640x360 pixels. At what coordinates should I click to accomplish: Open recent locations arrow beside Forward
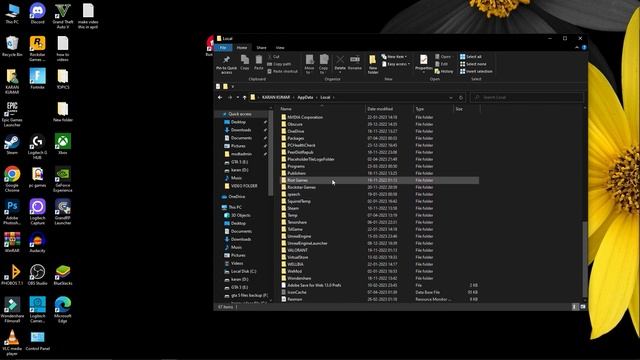pyautogui.click(x=238, y=98)
